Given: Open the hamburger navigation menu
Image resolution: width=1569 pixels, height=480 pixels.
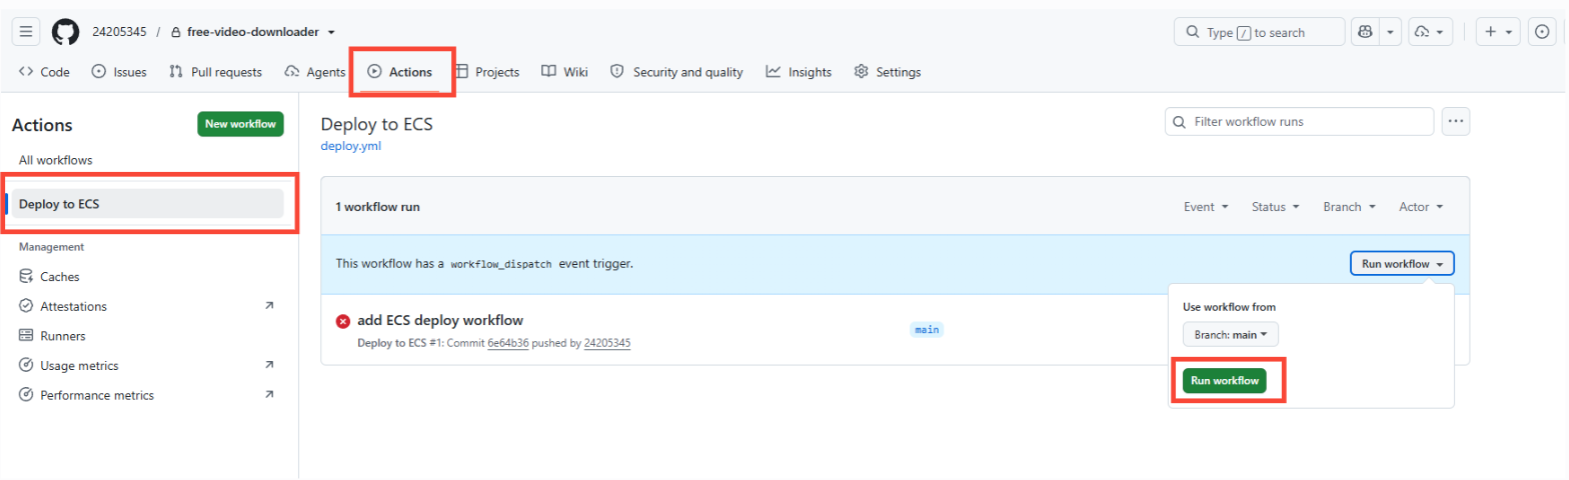Looking at the screenshot, I should (26, 32).
